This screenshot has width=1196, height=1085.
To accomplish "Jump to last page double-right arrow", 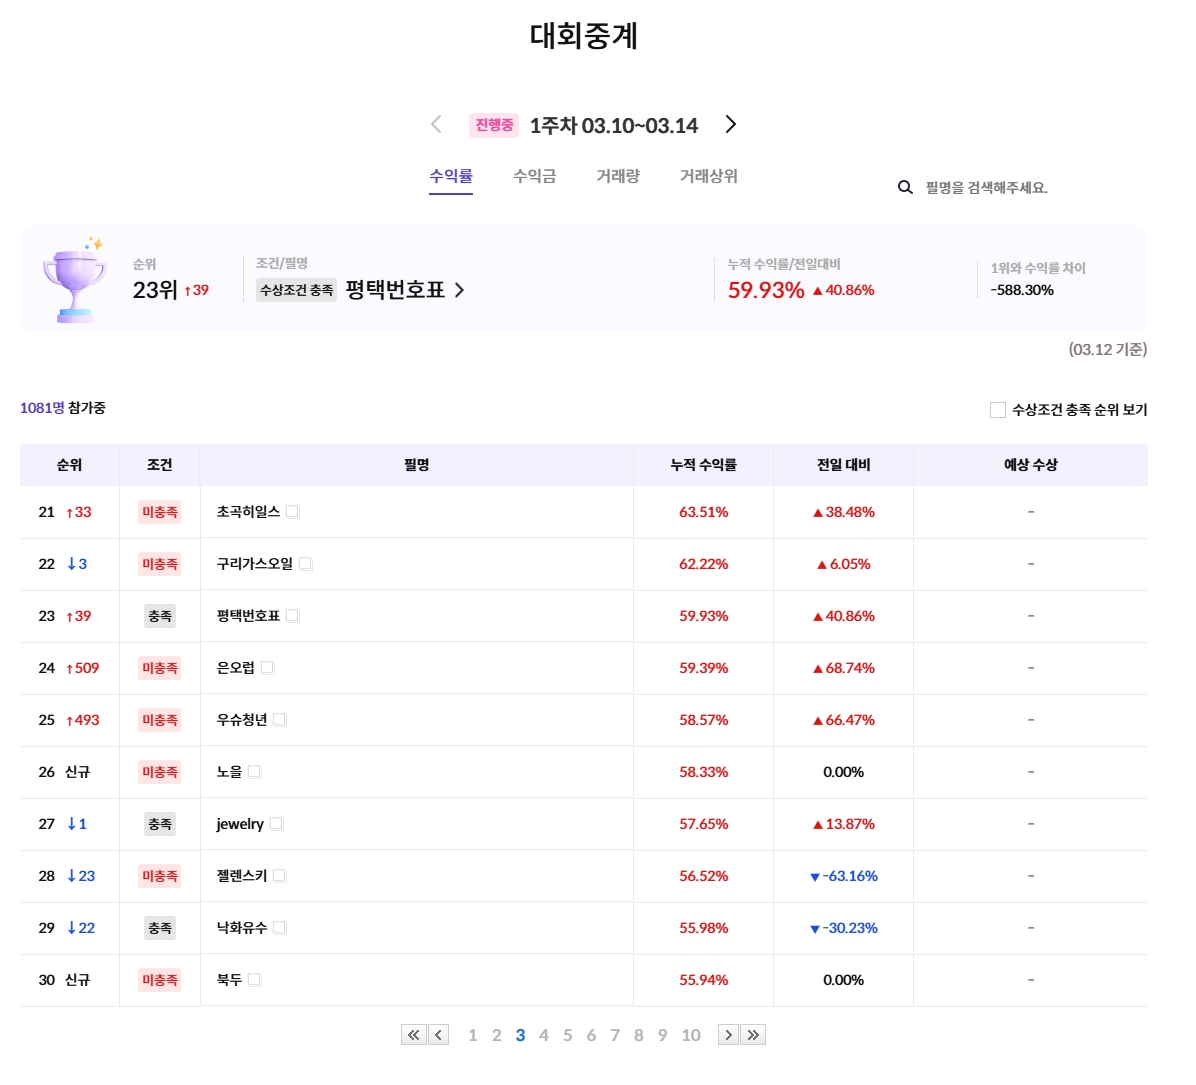I will (754, 1035).
